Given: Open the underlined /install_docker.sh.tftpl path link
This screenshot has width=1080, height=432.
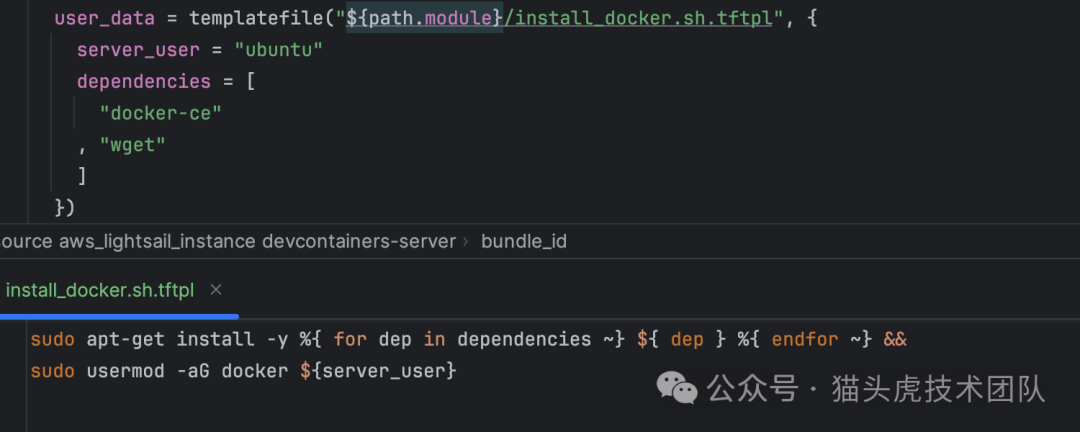Looking at the screenshot, I should 638,18.
